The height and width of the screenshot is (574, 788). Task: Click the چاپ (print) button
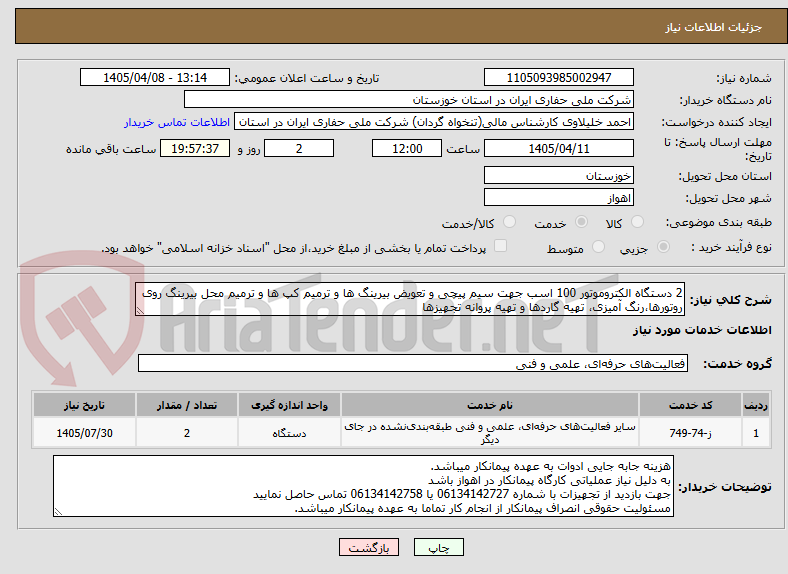439,547
